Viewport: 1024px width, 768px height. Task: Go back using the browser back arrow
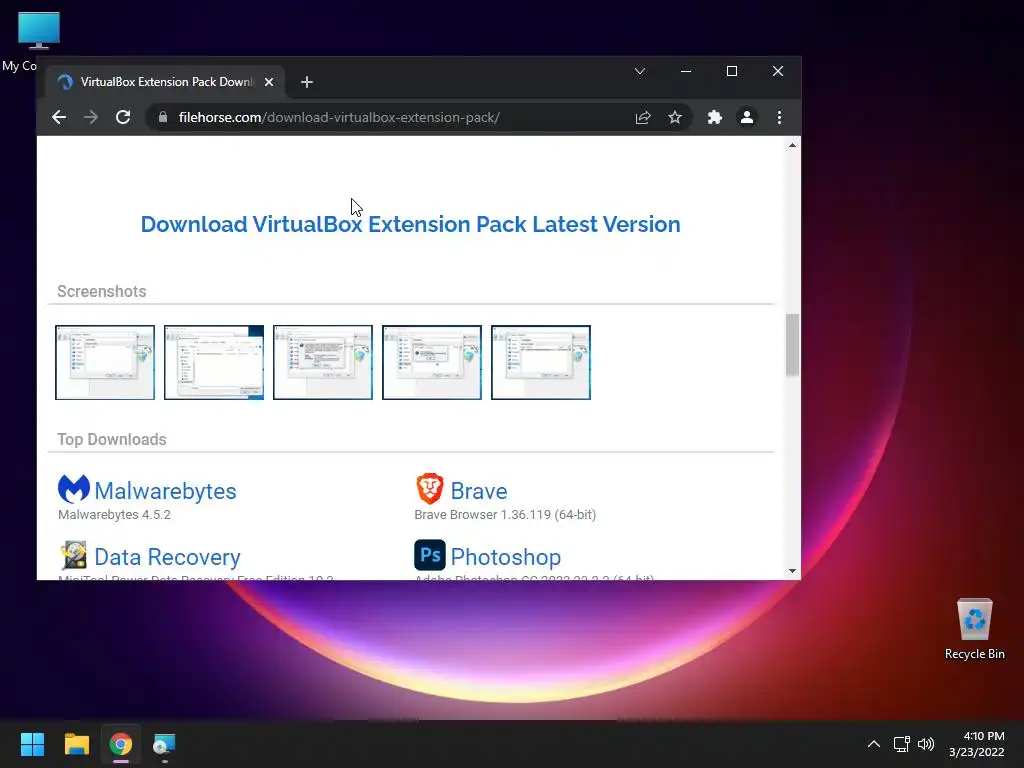pos(59,118)
